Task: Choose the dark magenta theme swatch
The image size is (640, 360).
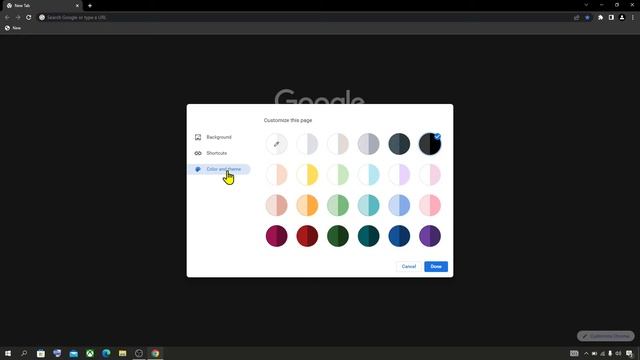Action: pos(277,236)
